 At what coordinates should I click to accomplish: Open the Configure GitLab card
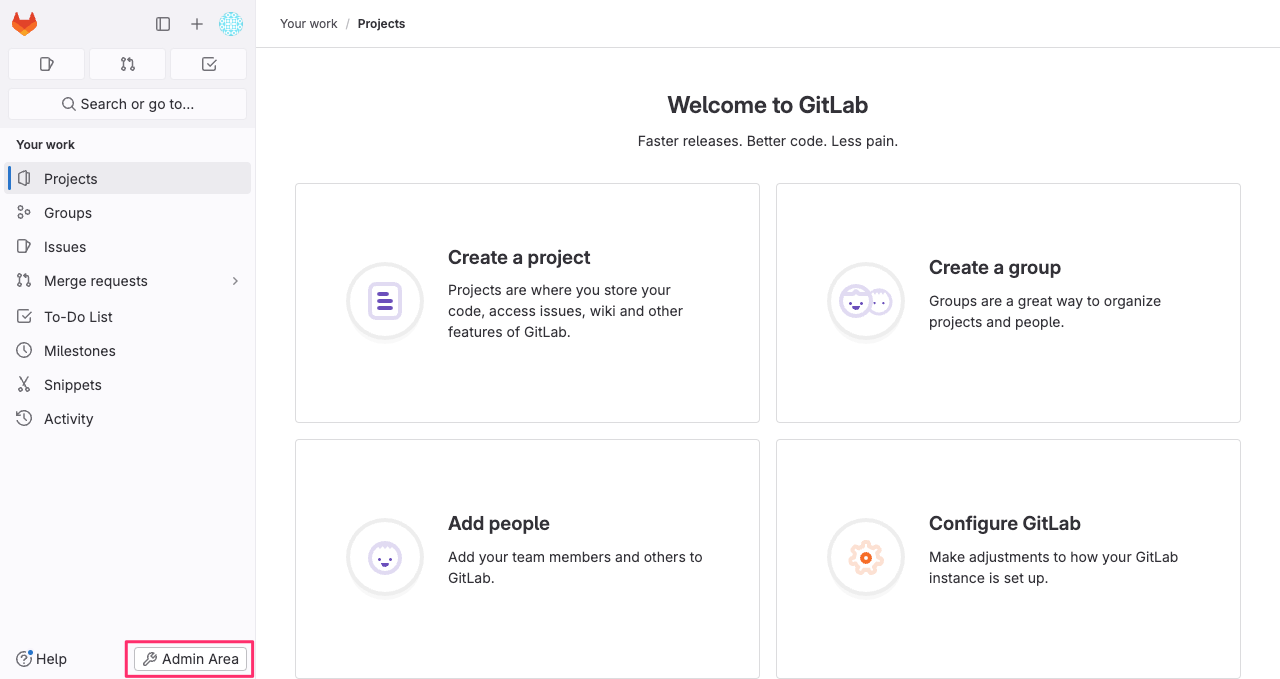click(x=1008, y=559)
